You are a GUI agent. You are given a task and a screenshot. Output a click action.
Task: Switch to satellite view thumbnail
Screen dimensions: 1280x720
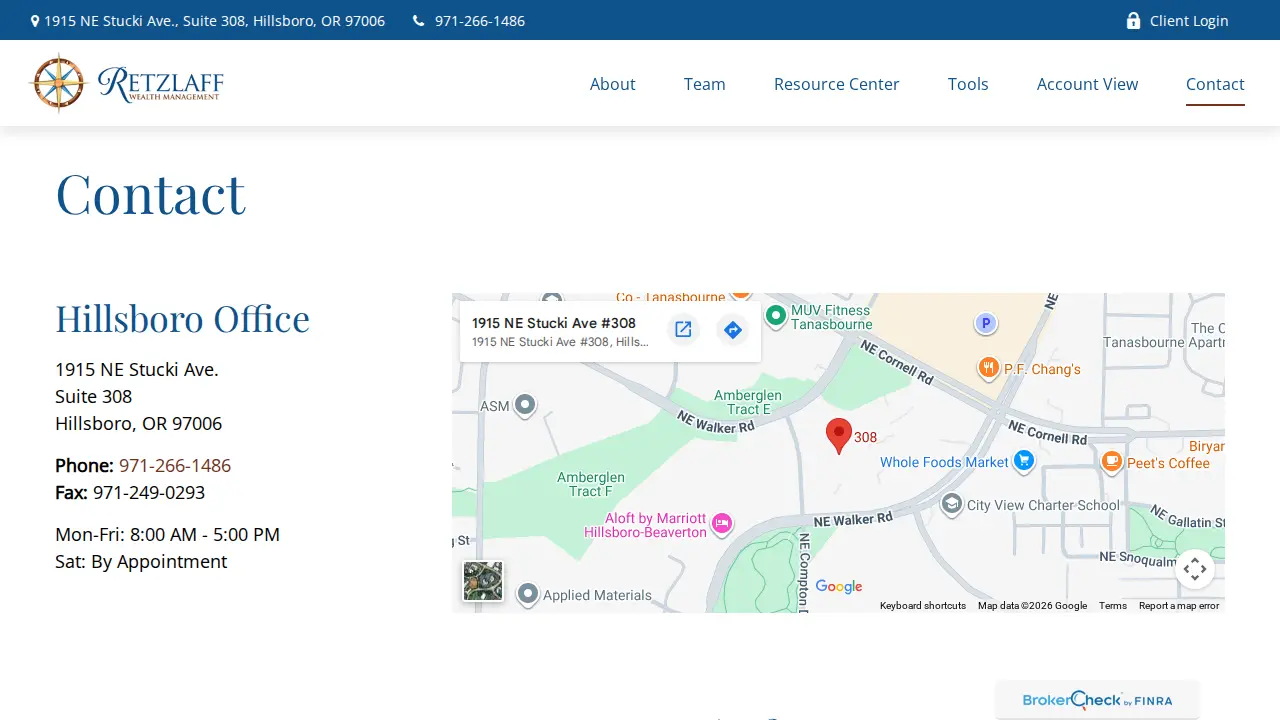point(483,581)
